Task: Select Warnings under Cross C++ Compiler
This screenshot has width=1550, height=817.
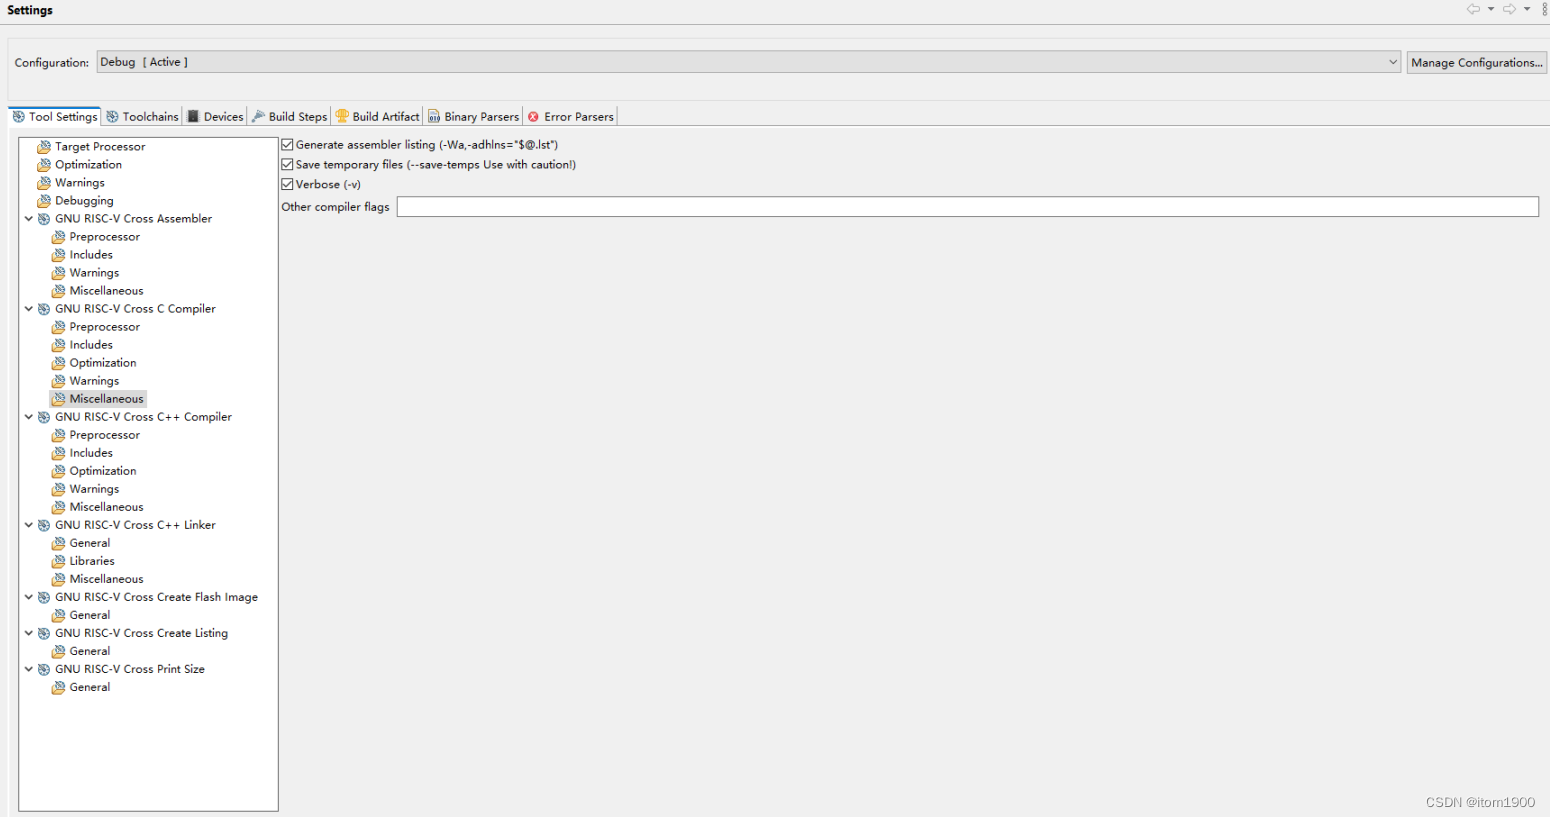Action: click(x=94, y=489)
